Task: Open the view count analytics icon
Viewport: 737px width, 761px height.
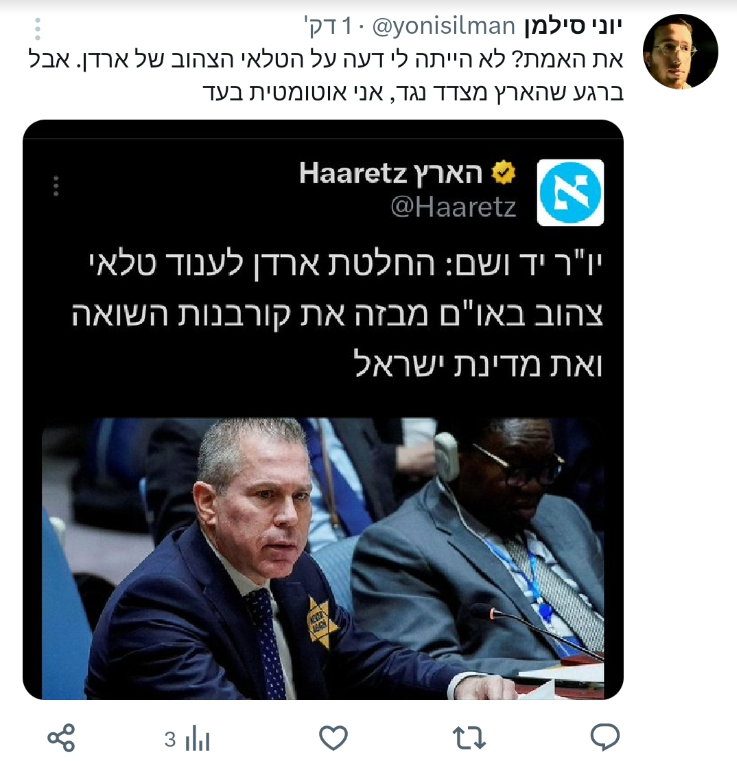Action: point(197,739)
